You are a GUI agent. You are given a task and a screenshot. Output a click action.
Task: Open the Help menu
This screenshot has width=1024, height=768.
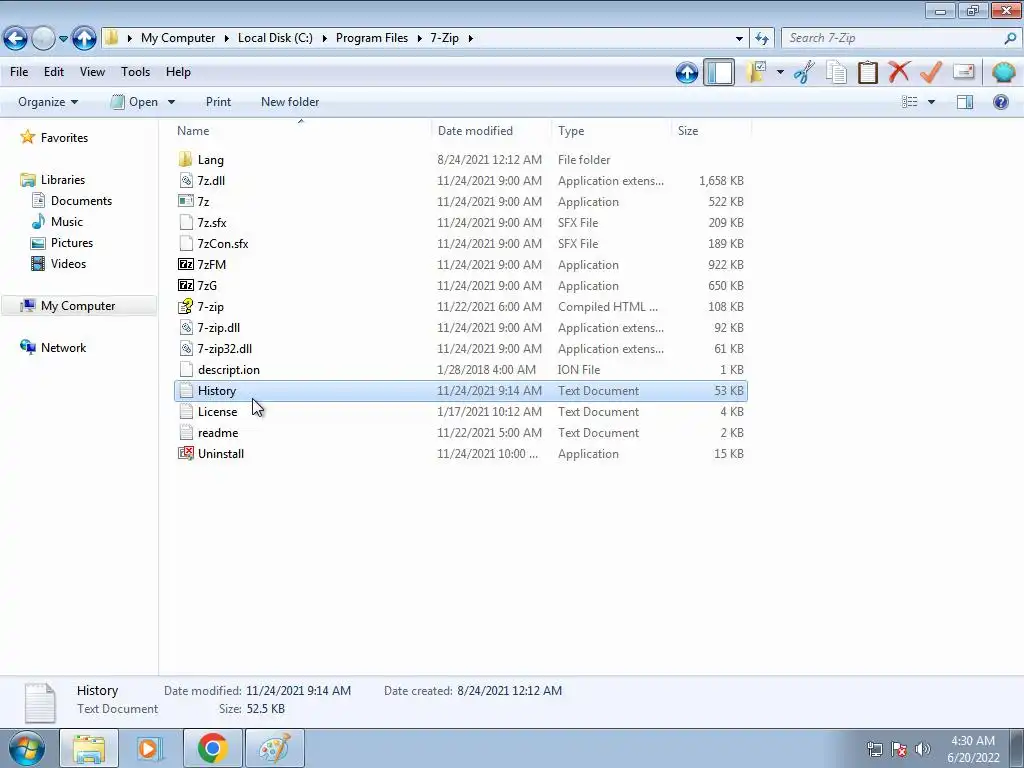178,72
